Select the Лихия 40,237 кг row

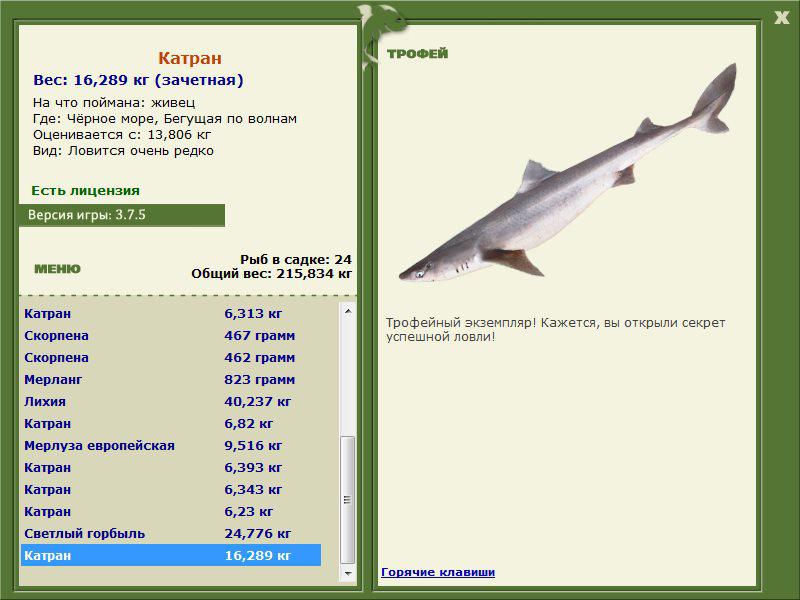pos(171,402)
